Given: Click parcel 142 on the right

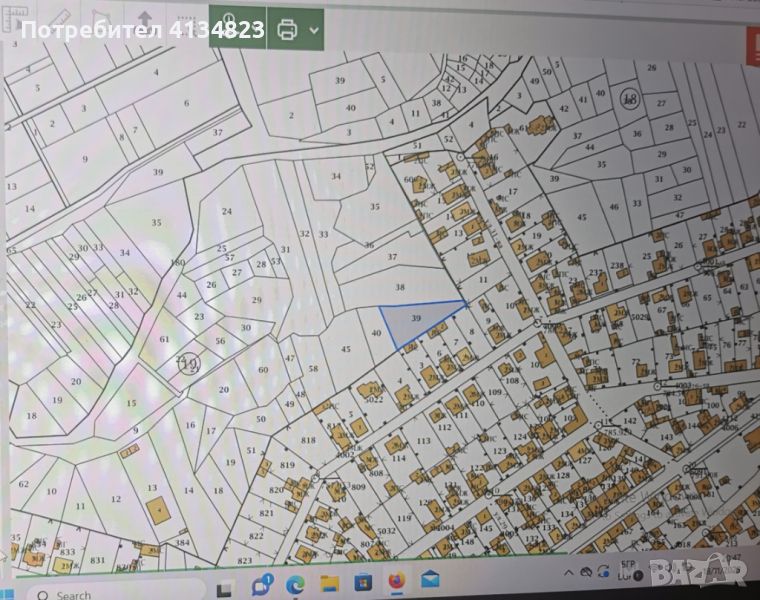Looking at the screenshot, I should click(x=630, y=421).
